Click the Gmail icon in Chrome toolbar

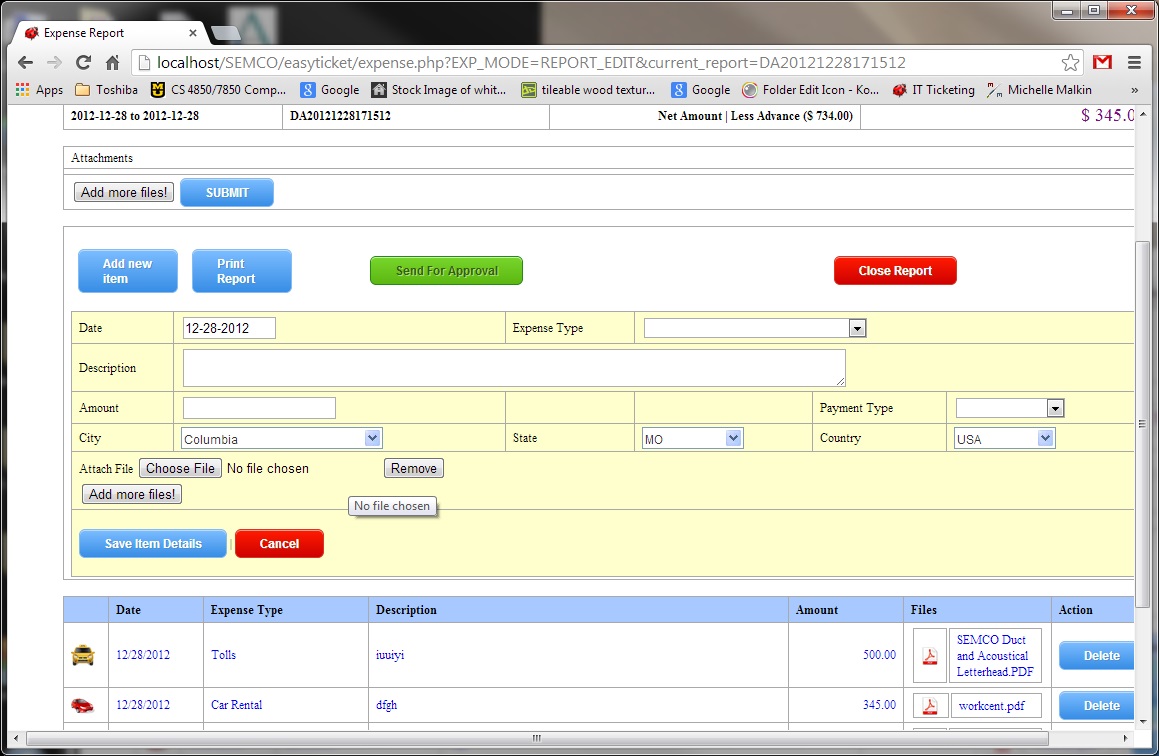[x=1102, y=62]
